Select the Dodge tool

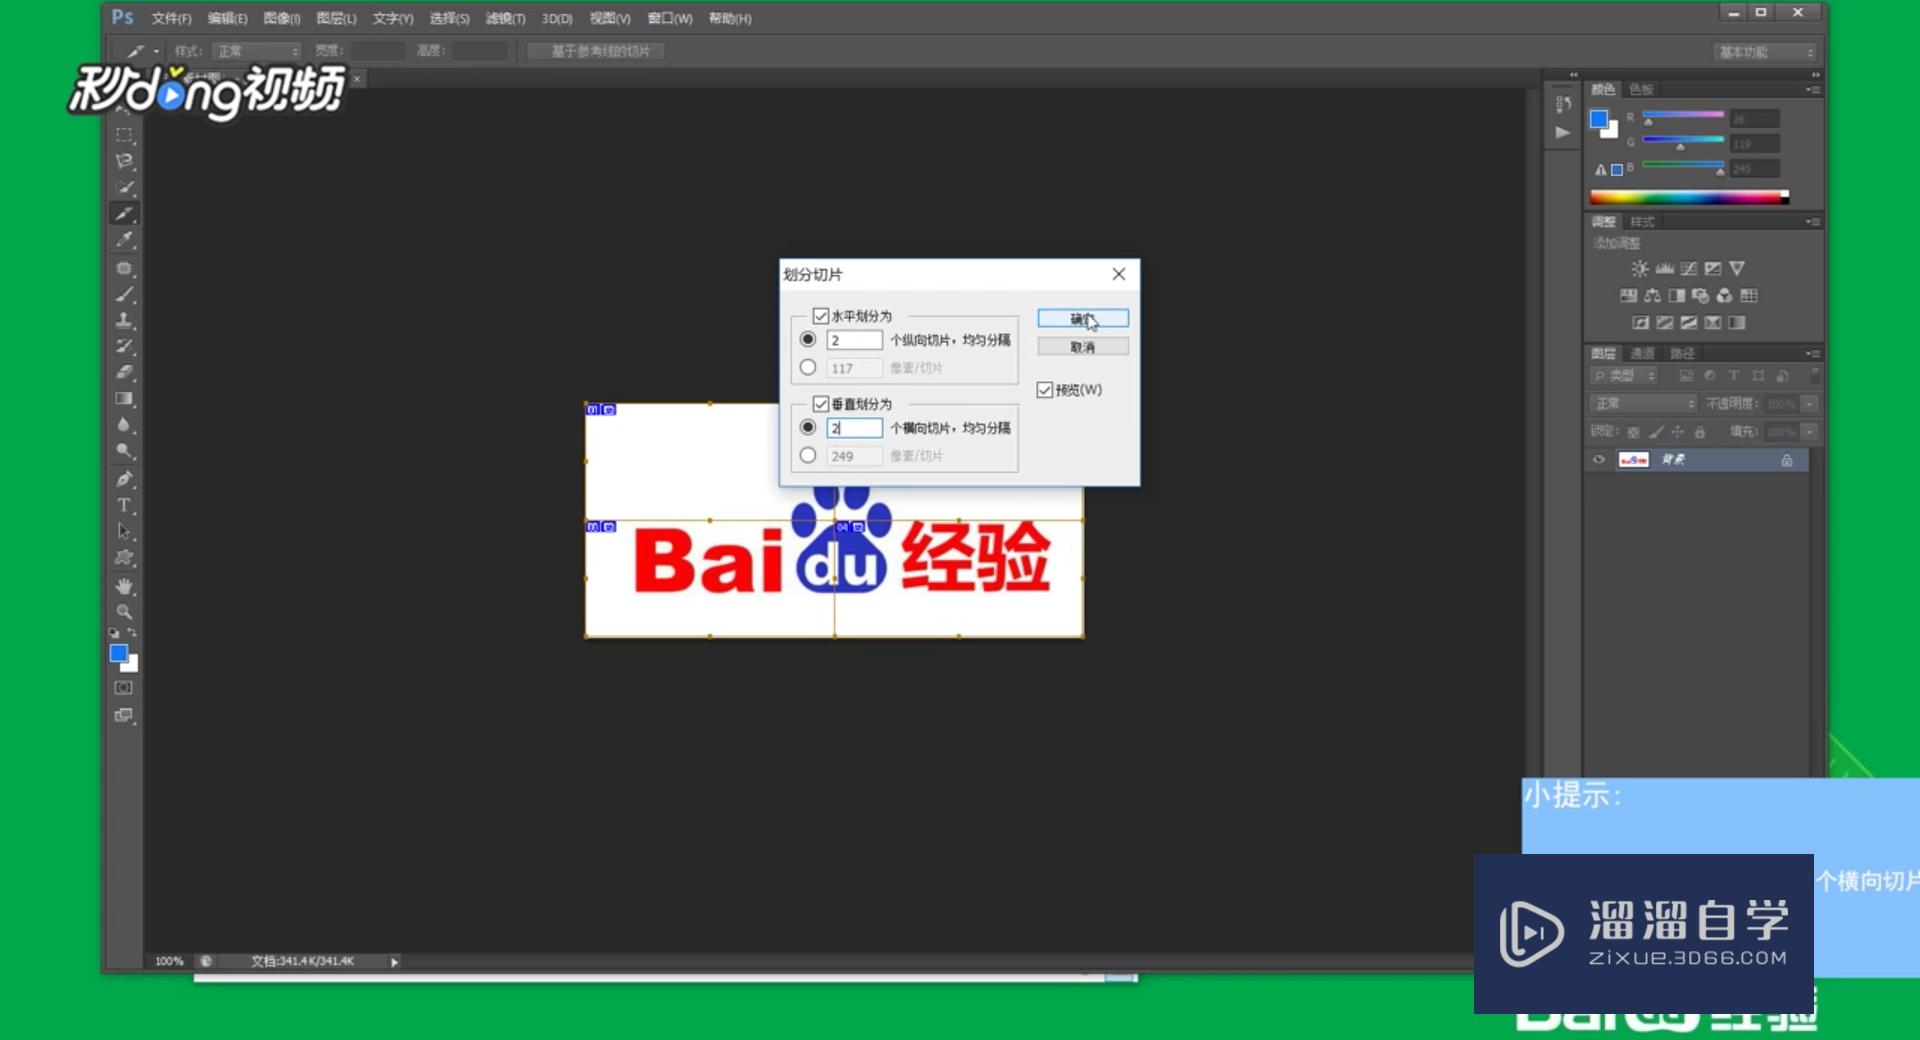(124, 450)
